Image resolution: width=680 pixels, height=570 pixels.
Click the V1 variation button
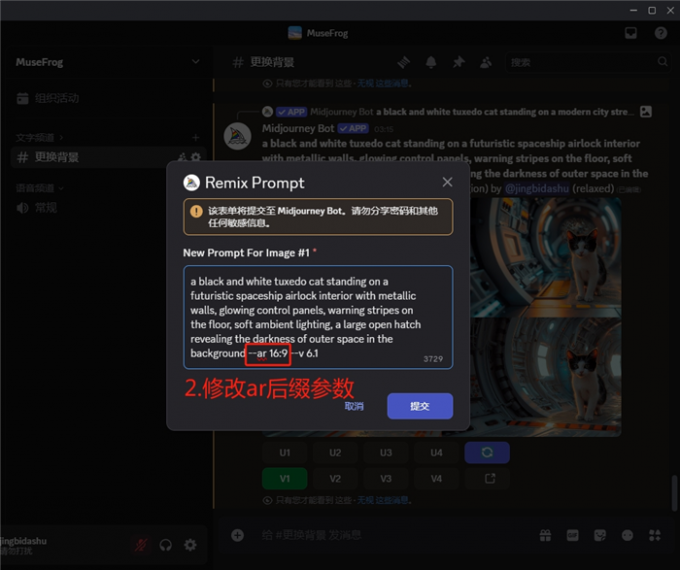point(284,478)
